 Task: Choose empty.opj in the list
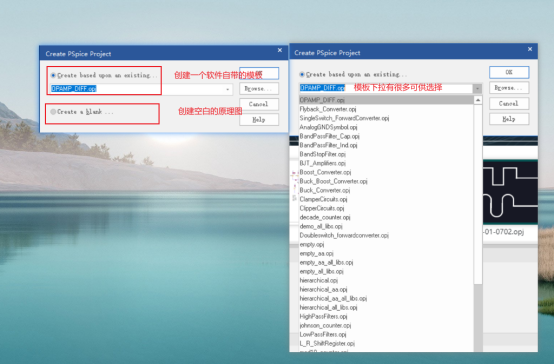click(x=386, y=244)
